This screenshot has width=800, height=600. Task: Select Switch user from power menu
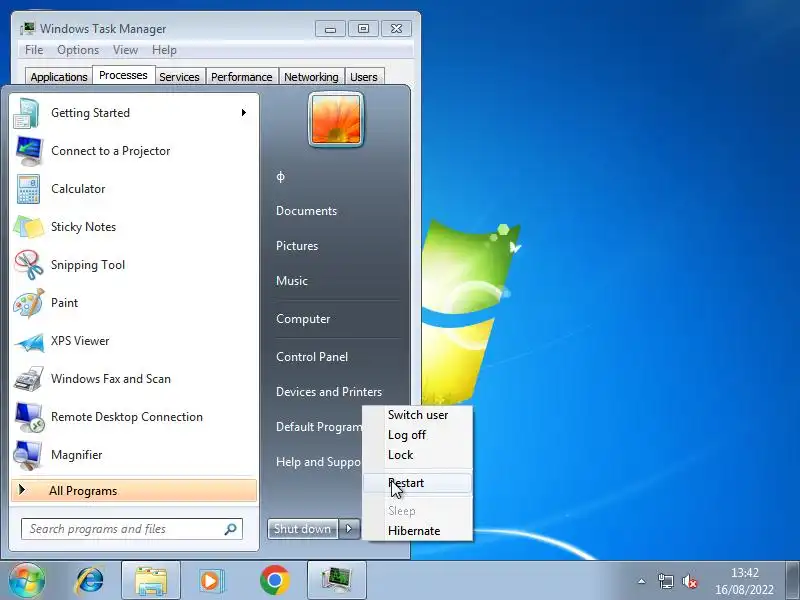pyautogui.click(x=418, y=415)
